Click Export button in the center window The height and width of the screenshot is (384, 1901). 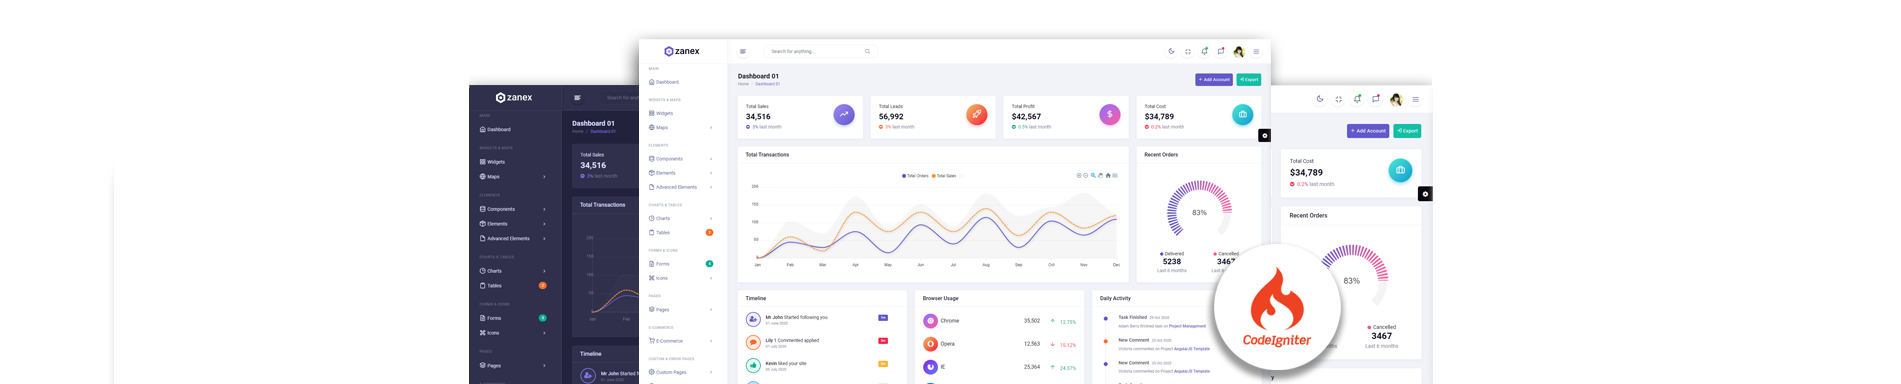(1249, 79)
